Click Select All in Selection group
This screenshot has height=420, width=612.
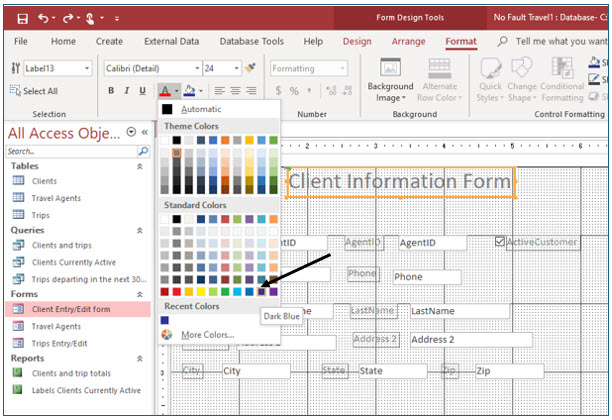coord(34,91)
